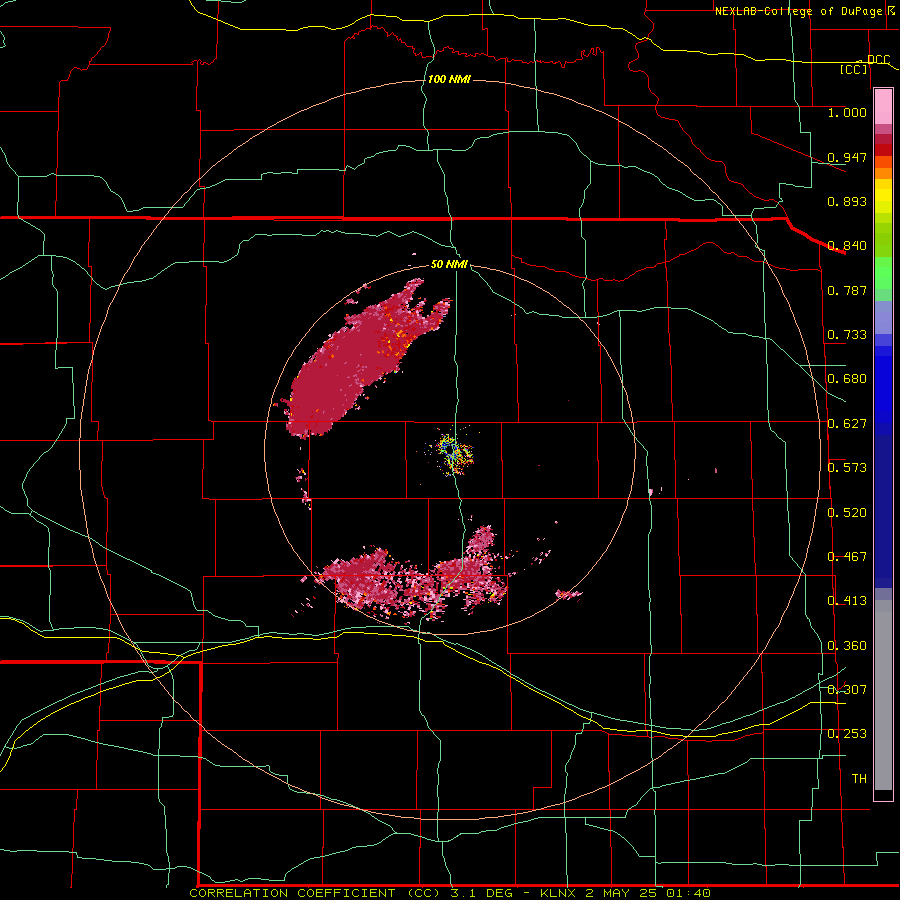Click the Correlation Coefficient caption at bottom

(x=450, y=893)
